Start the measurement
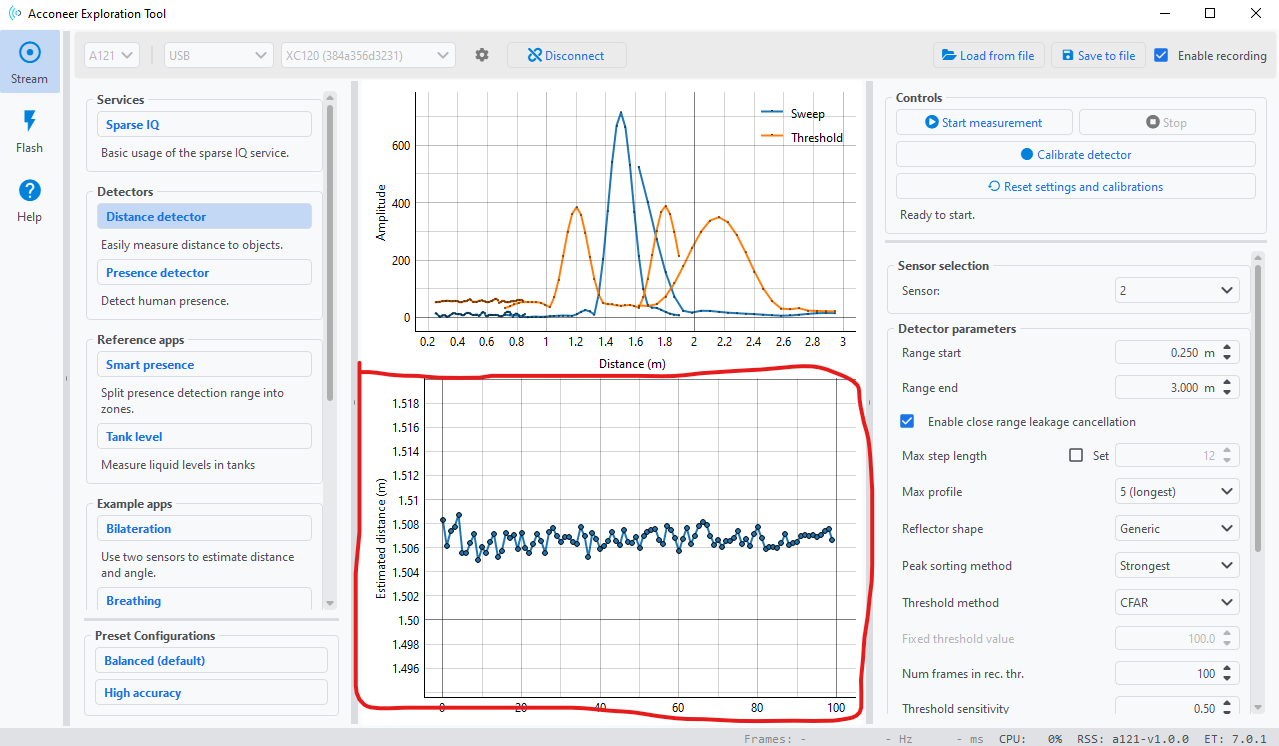 (984, 122)
